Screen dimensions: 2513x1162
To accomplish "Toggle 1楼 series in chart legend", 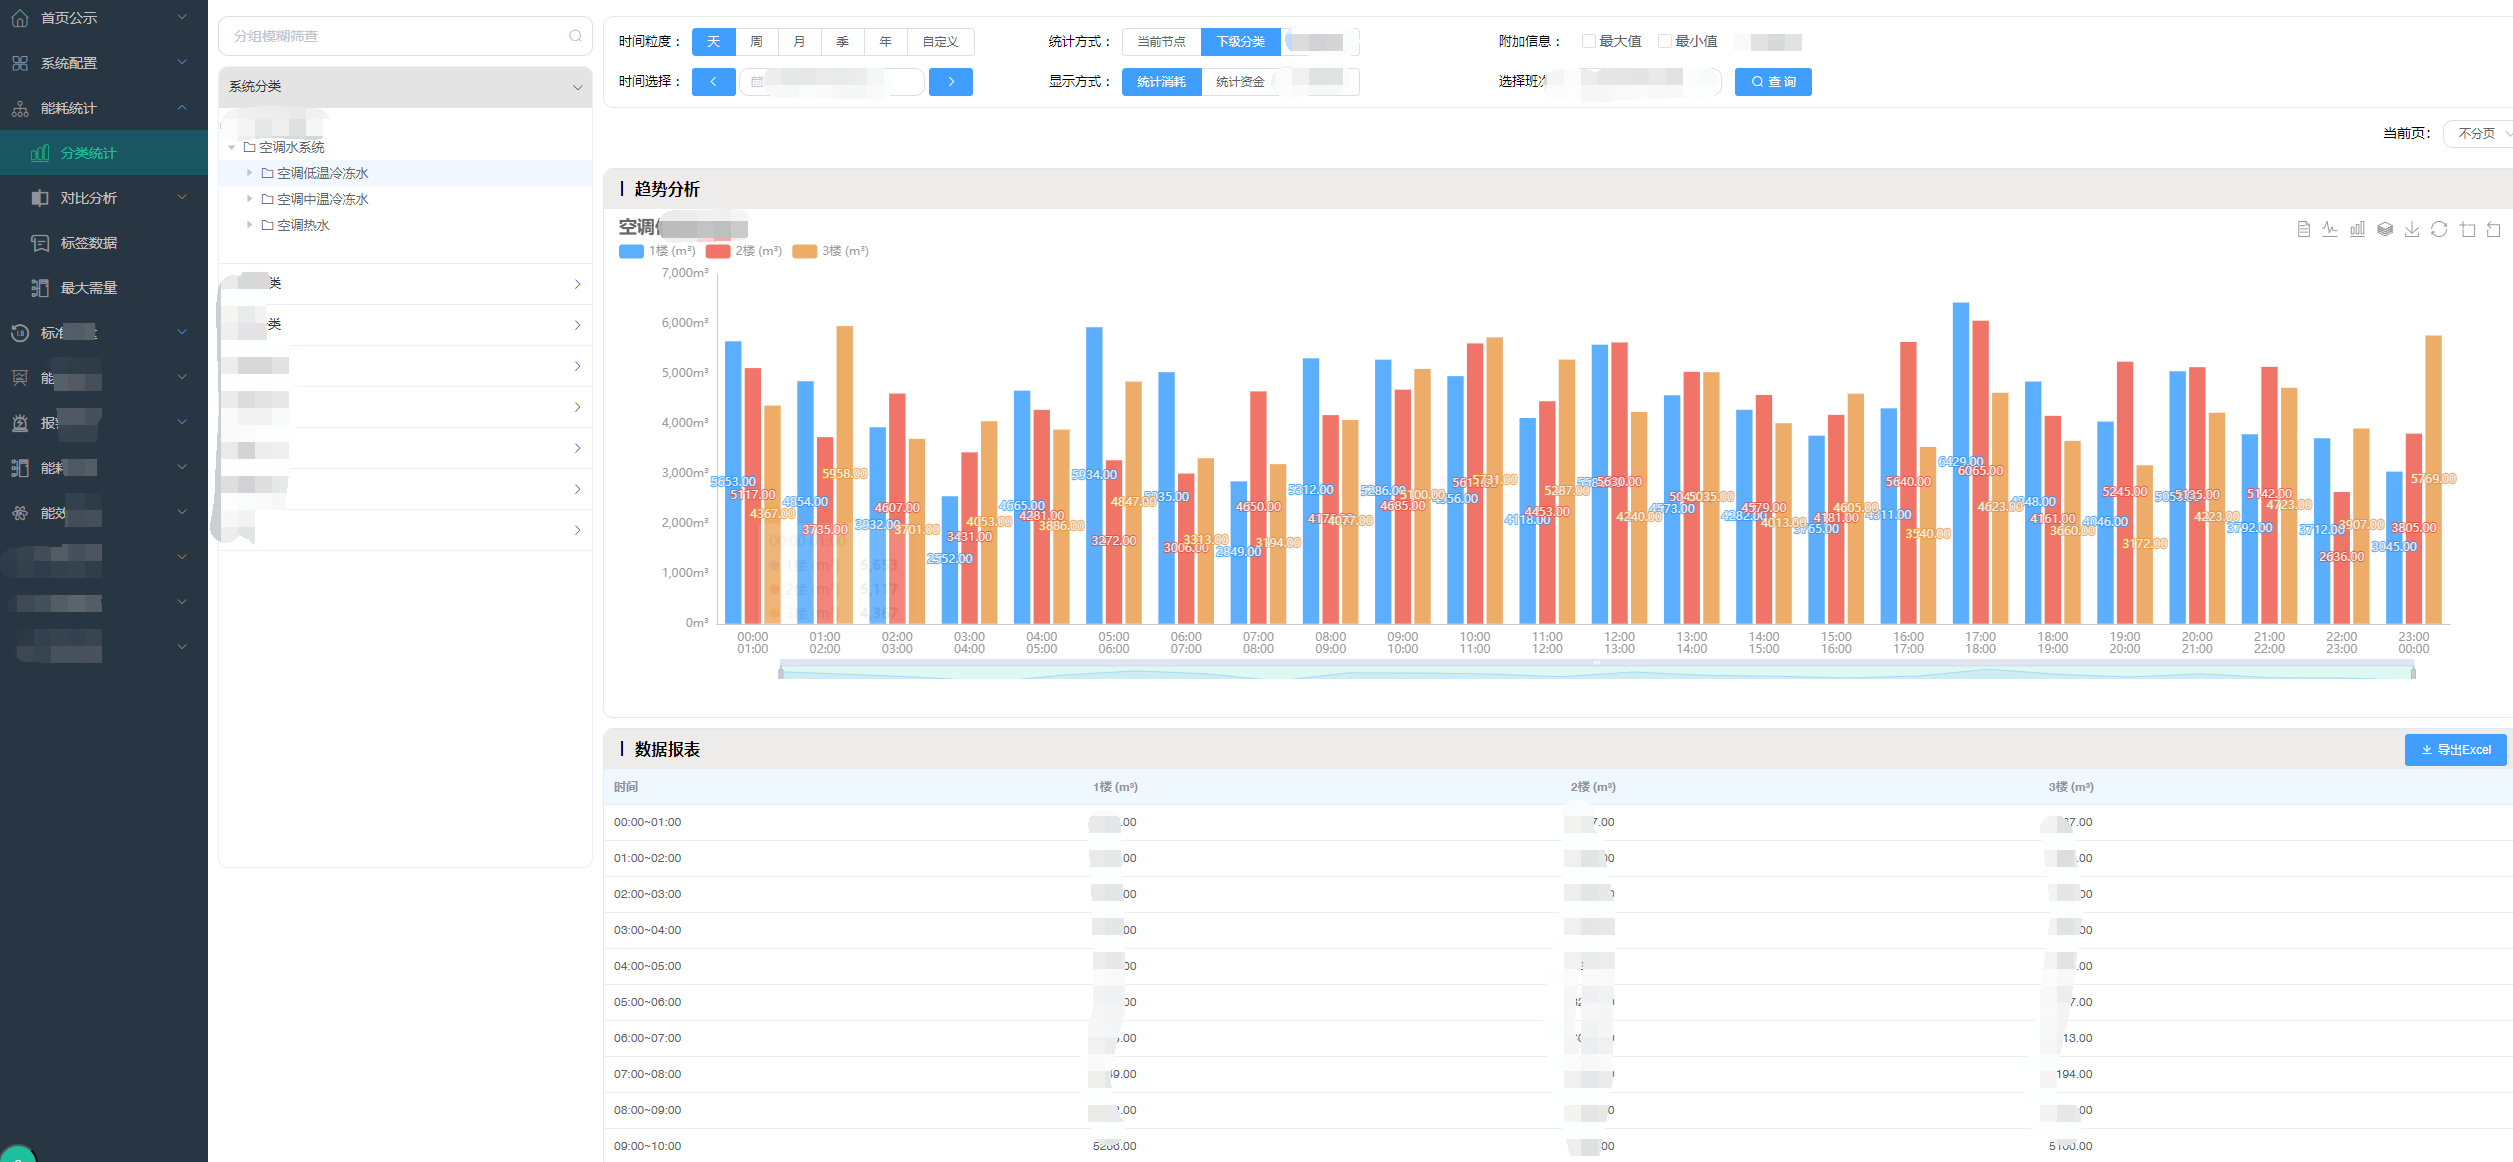I will coord(657,251).
